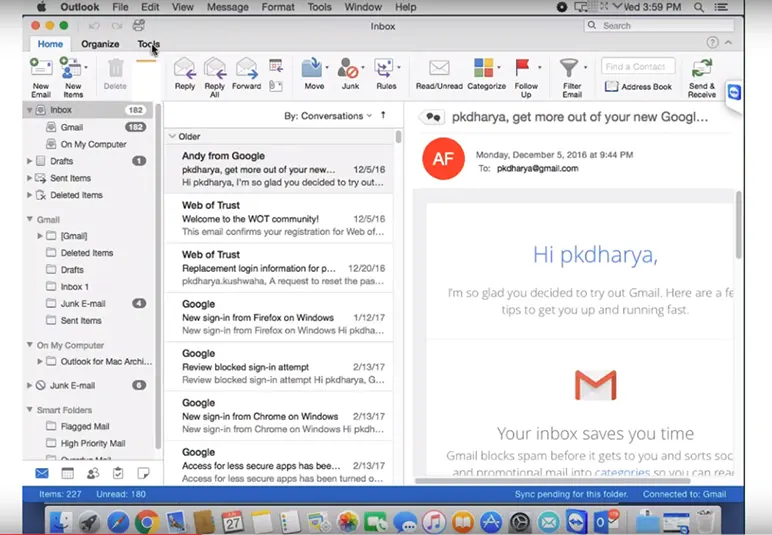Open Review blocked sign-in attempt email
The width and height of the screenshot is (772, 535).
tap(279, 366)
